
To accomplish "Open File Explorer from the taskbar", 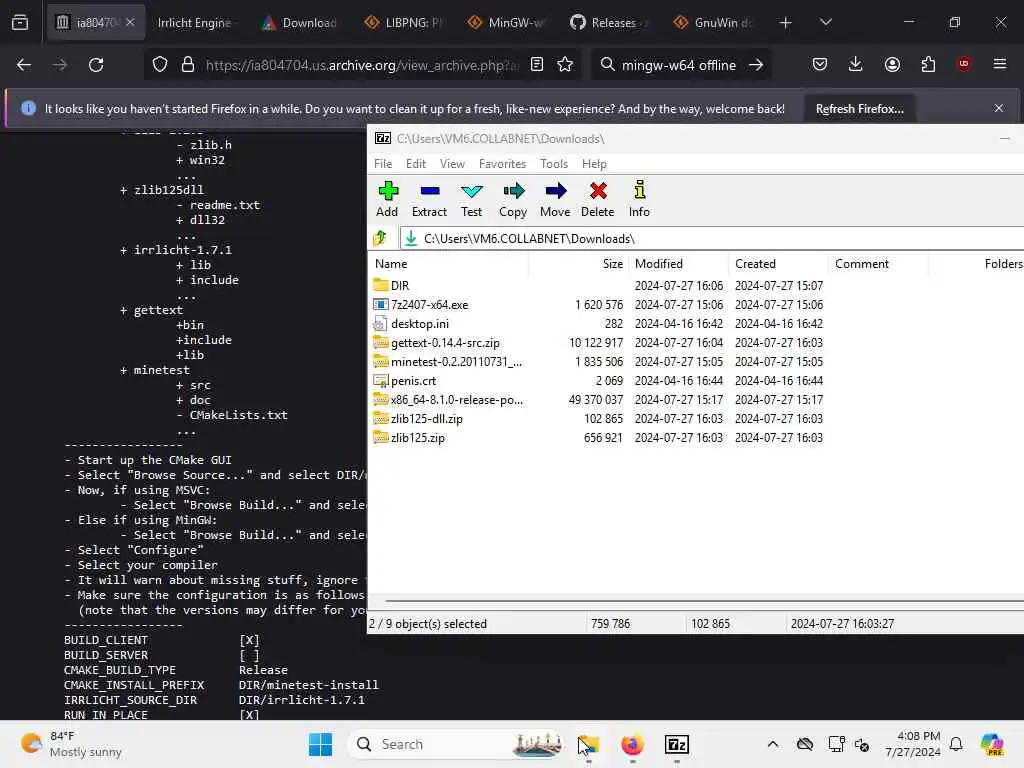I will coord(588,744).
